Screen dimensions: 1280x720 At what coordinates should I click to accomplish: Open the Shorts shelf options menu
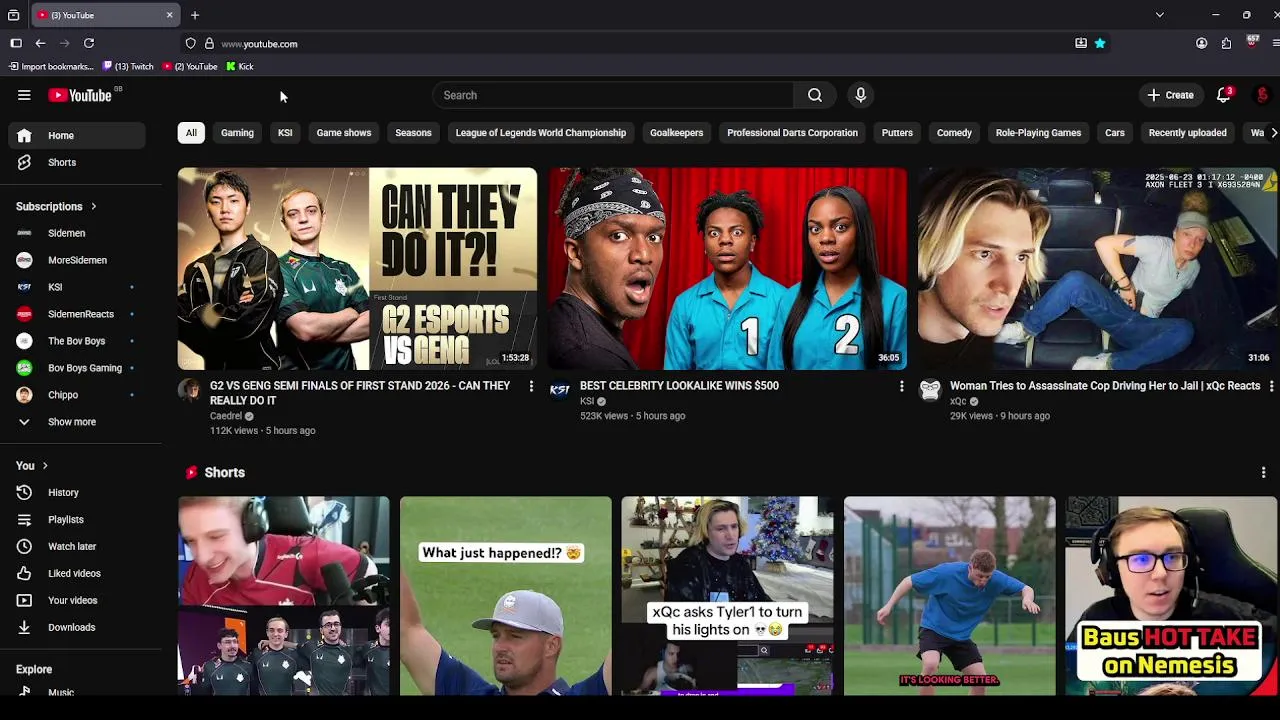[x=1263, y=472]
